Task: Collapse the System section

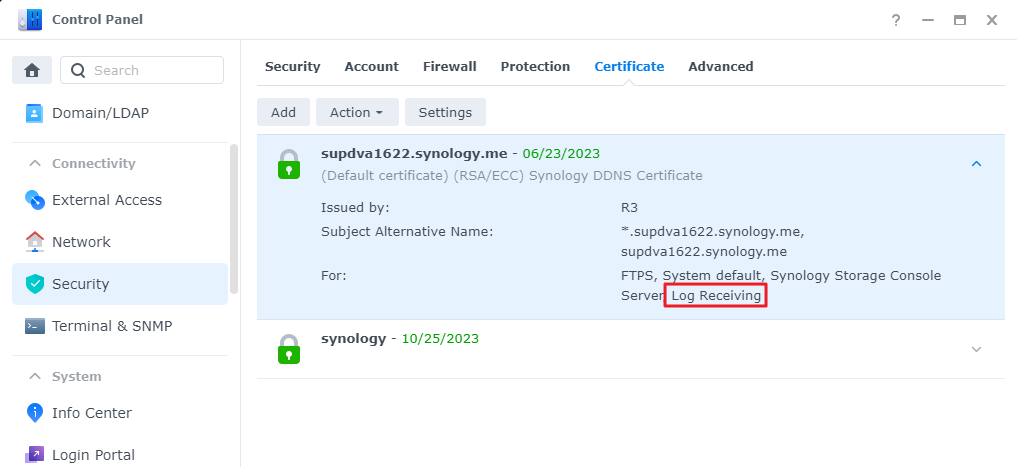Action: tap(35, 376)
